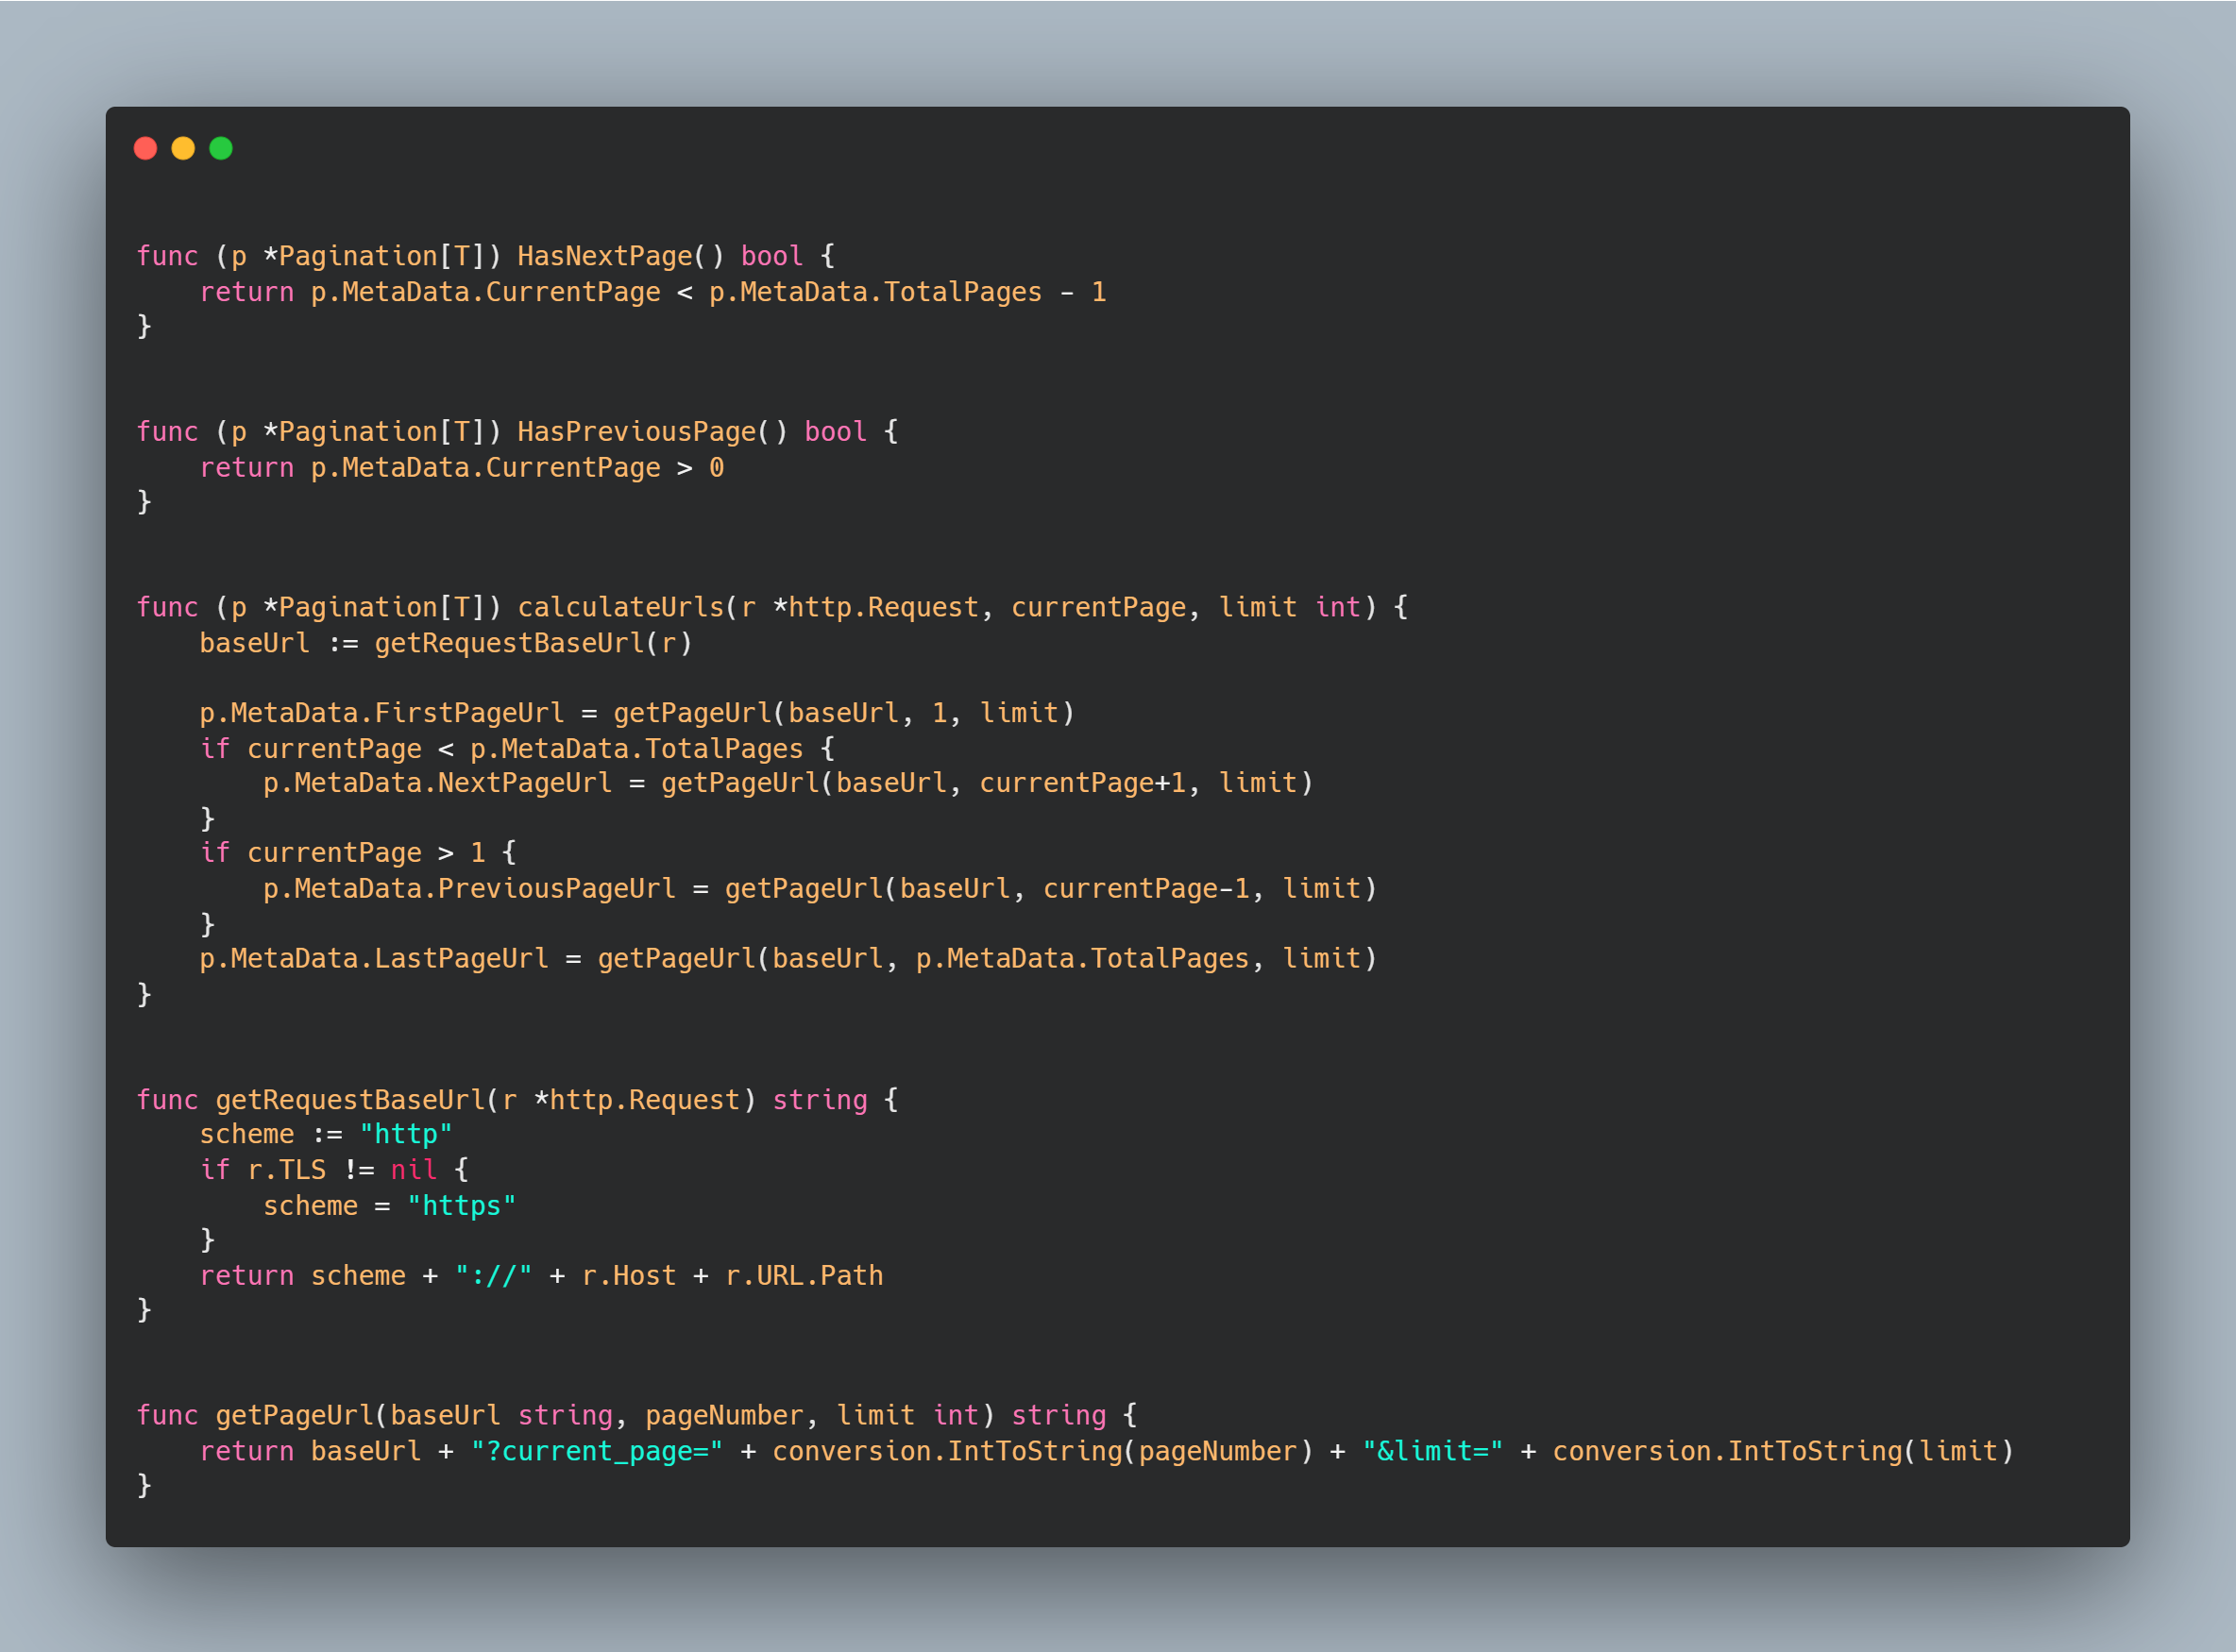This screenshot has width=2236, height=1652.
Task: Click p.MetaData.FirstPageUrl assignment target
Action: pos(381,713)
